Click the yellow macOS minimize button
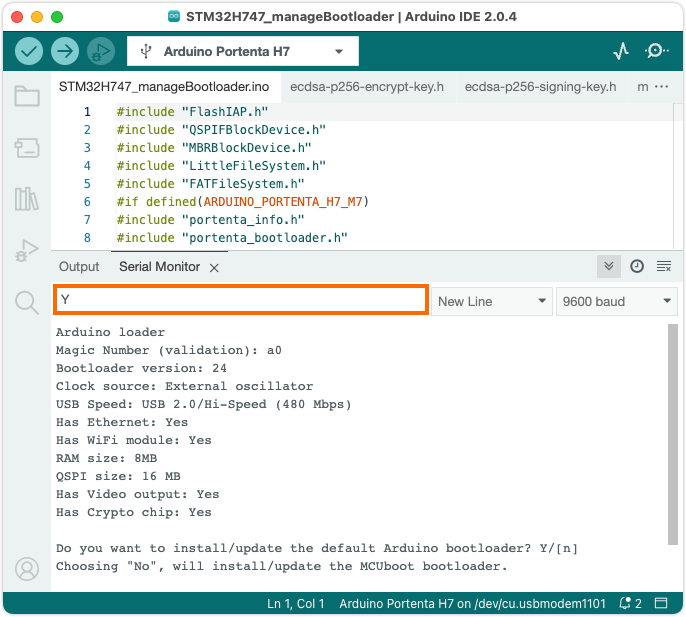The height and width of the screenshot is (617, 686). tap(37, 17)
